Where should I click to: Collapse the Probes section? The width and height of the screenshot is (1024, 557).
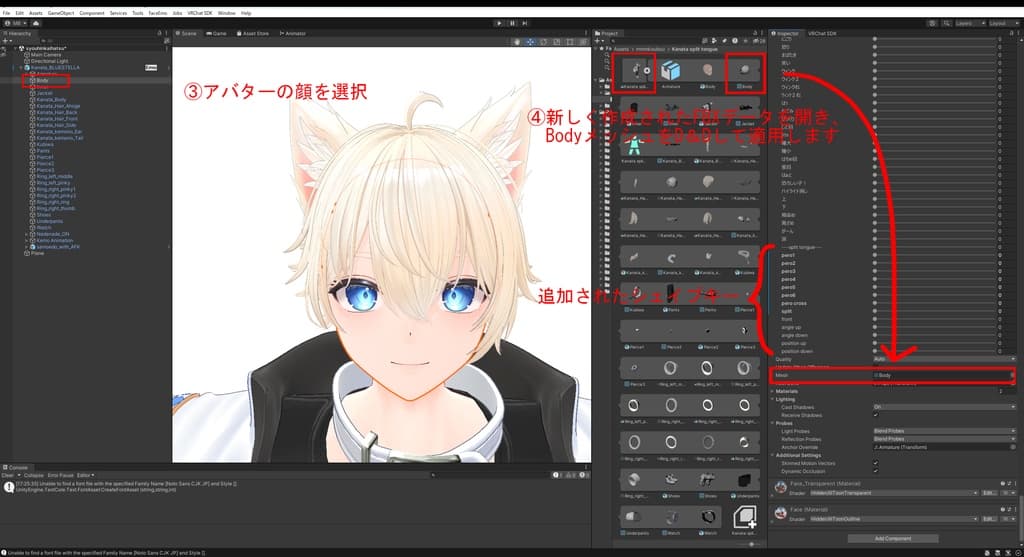click(773, 423)
